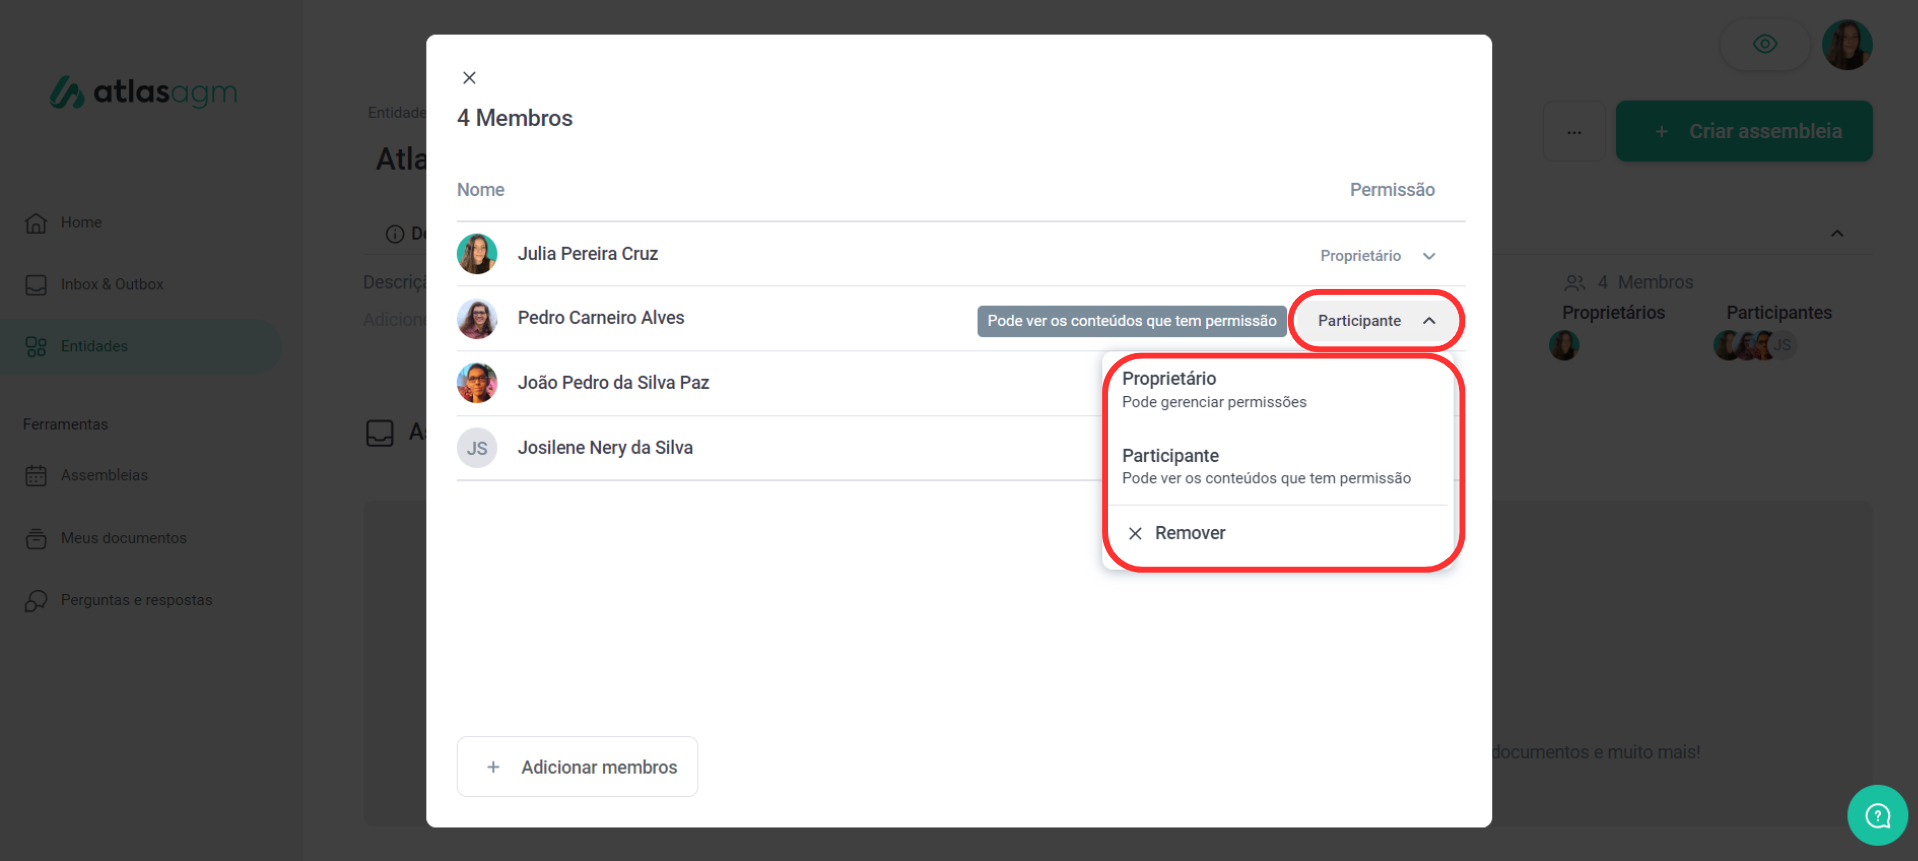Click the help chat bubble icon
1918x861 pixels.
(1877, 816)
